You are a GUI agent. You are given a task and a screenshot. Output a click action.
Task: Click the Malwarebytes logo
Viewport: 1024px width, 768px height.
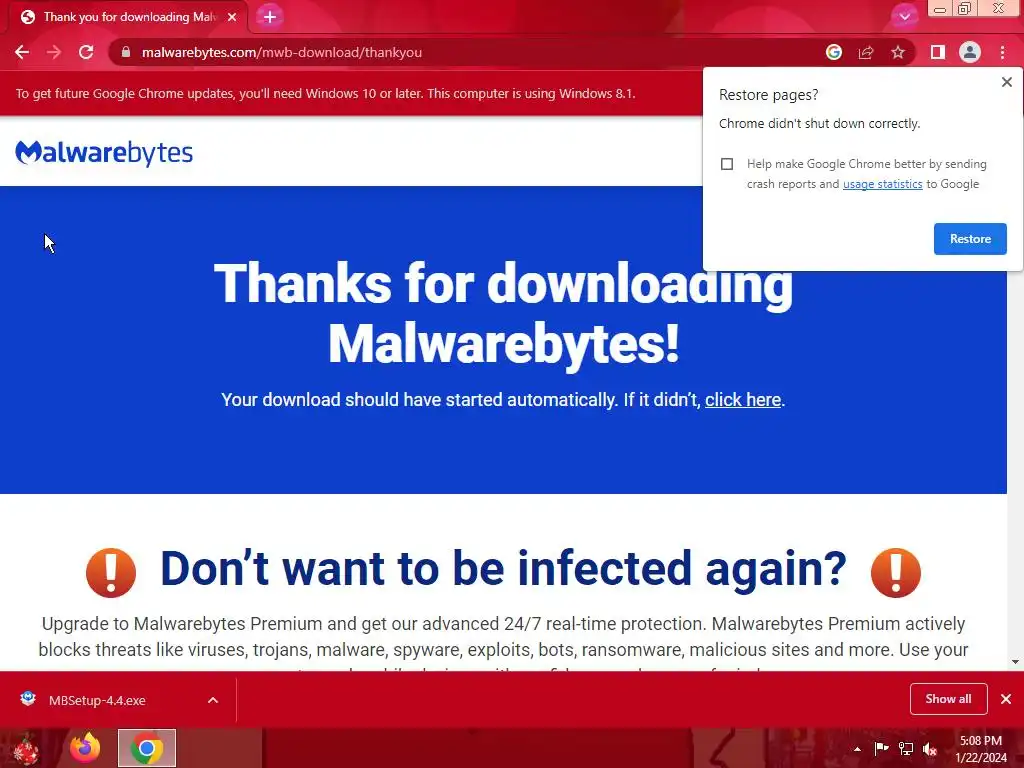point(104,153)
